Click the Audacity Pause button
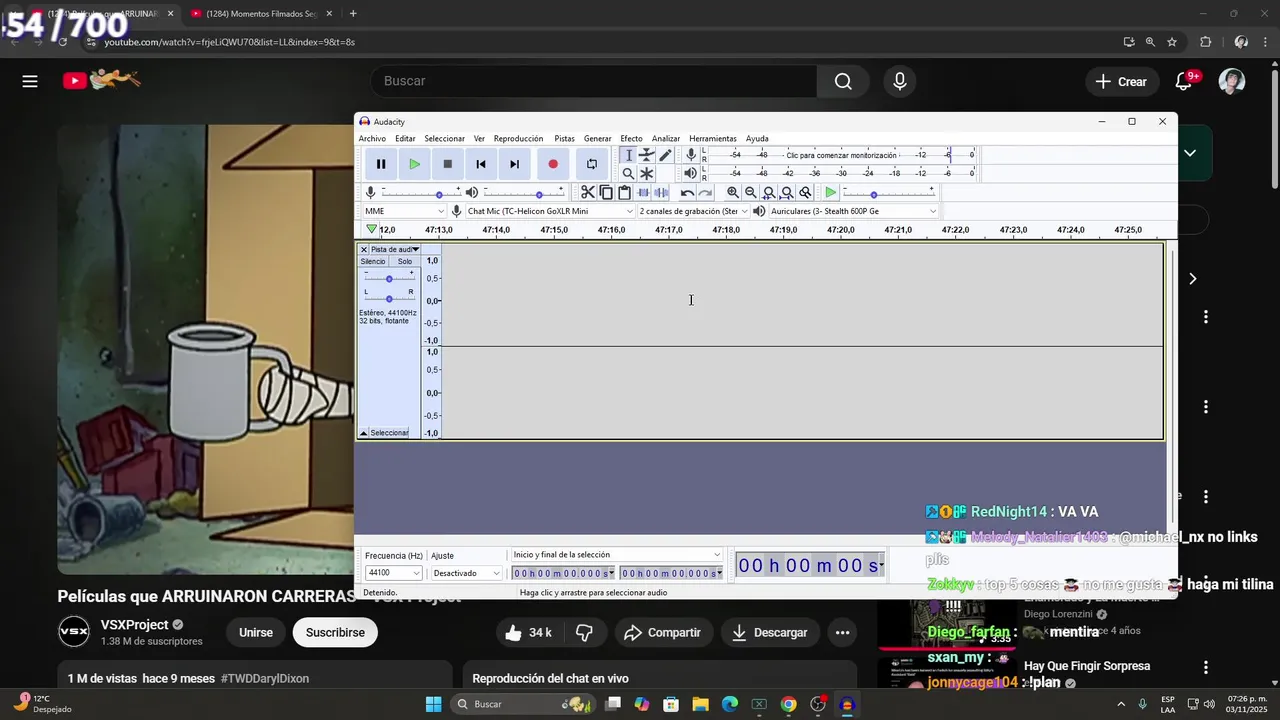 381,164
